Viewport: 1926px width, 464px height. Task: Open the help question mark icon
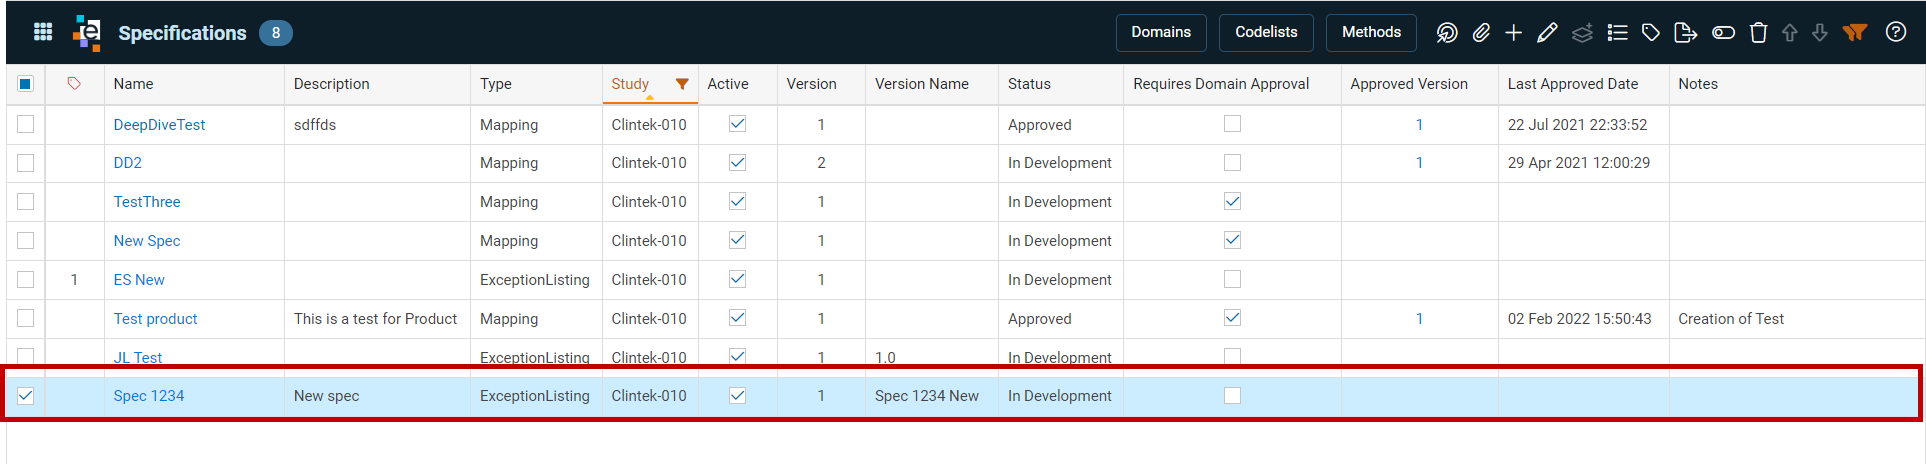pos(1895,32)
